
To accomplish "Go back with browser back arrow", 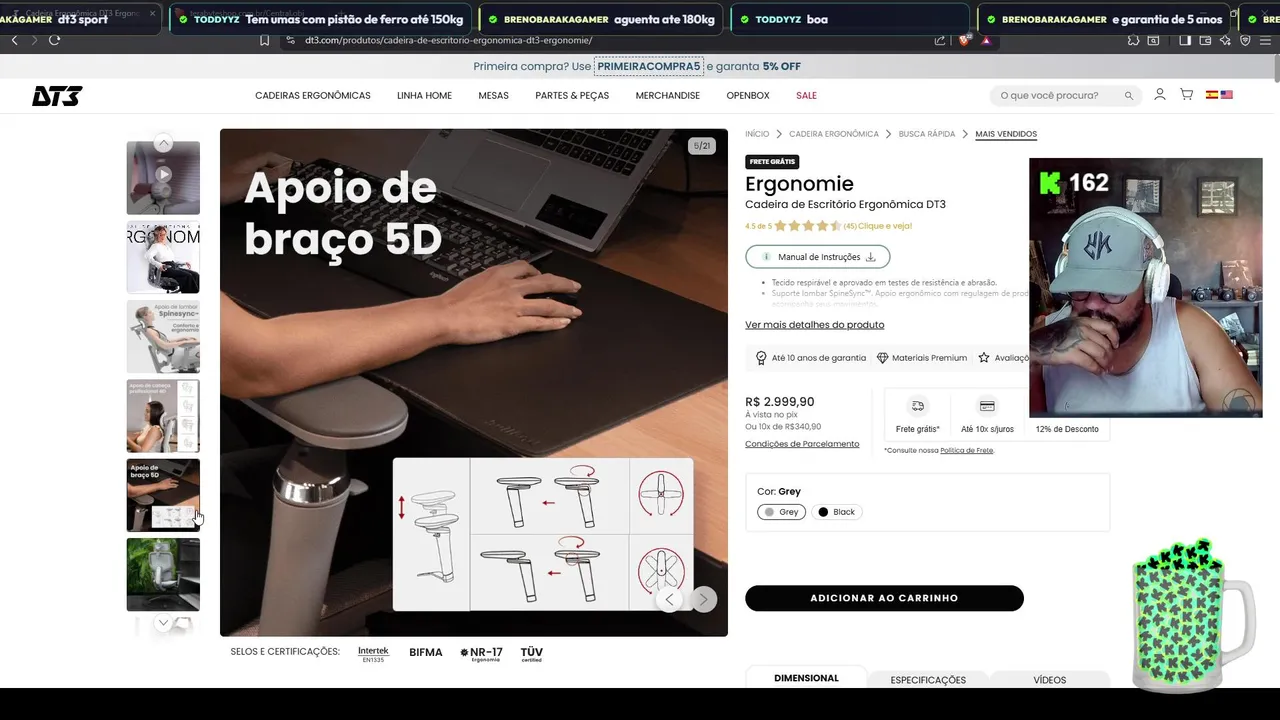I will click(x=14, y=40).
